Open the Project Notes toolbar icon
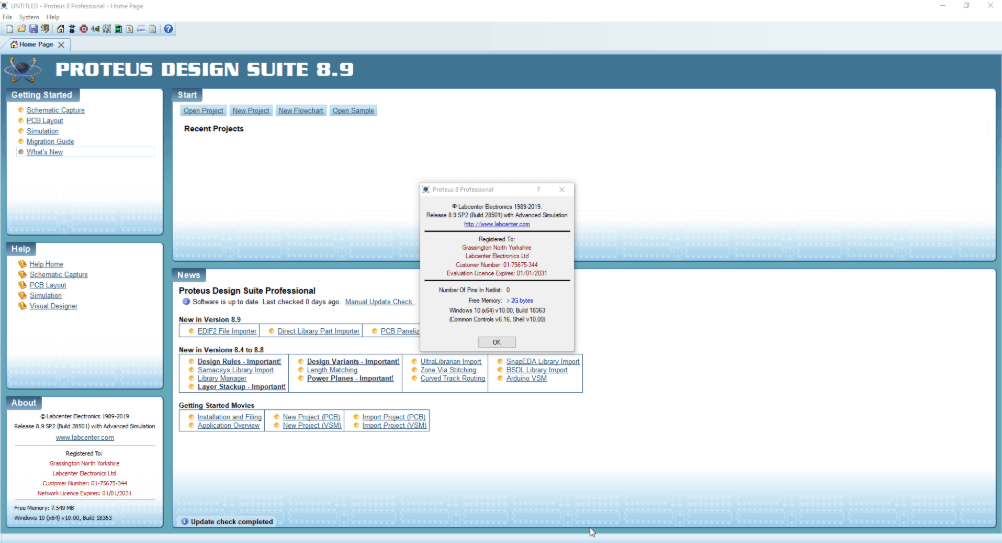1002x543 pixels. 153,29
